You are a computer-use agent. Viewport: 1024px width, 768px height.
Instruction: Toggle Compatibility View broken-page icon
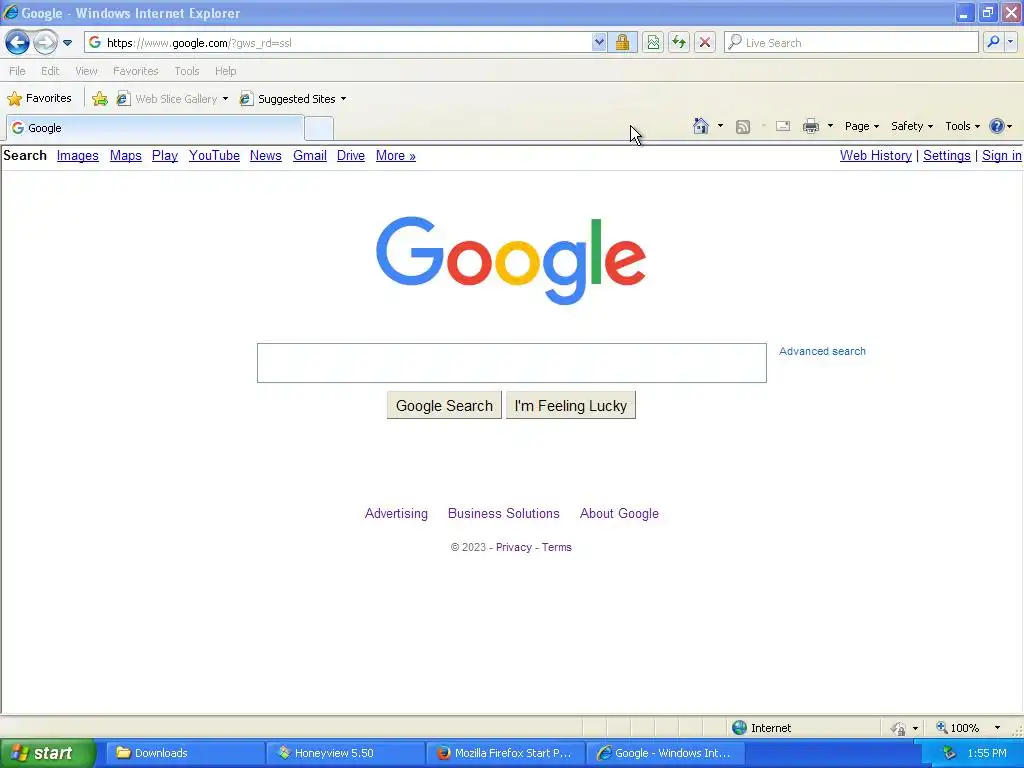click(x=652, y=42)
